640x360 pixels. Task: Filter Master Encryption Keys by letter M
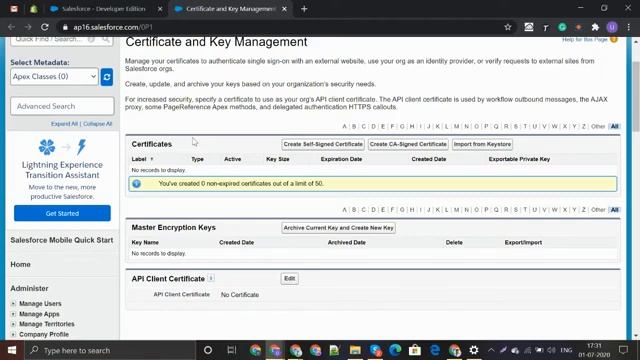(456, 210)
